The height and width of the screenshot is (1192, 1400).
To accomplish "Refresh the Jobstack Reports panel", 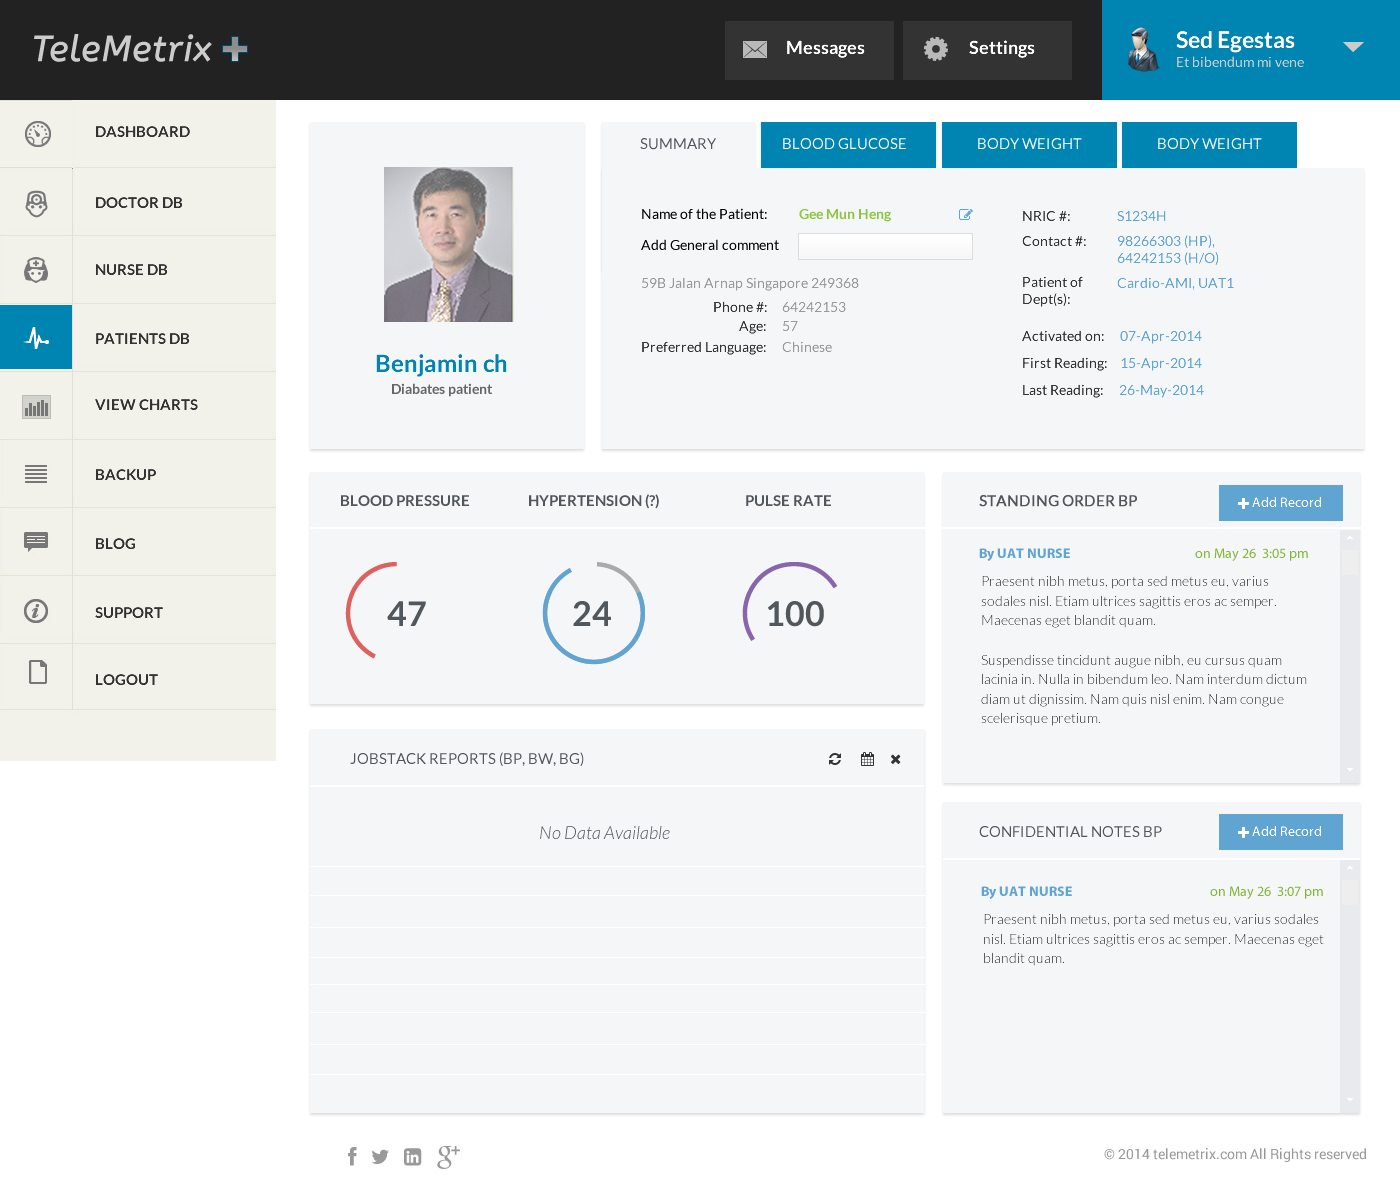I will (835, 759).
